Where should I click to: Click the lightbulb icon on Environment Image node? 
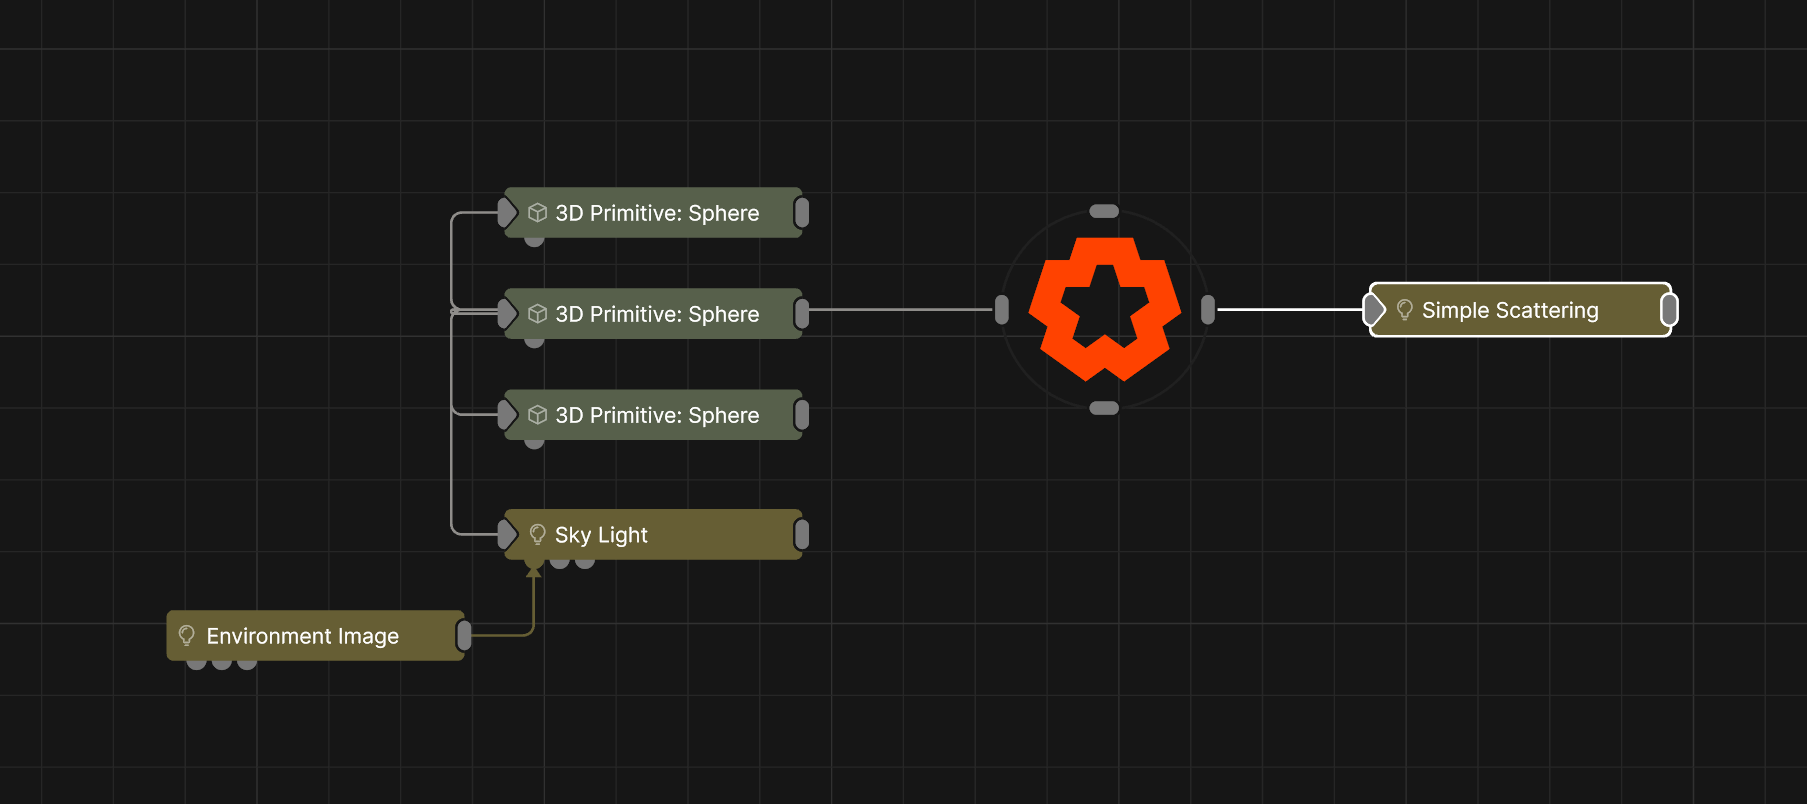coord(186,636)
